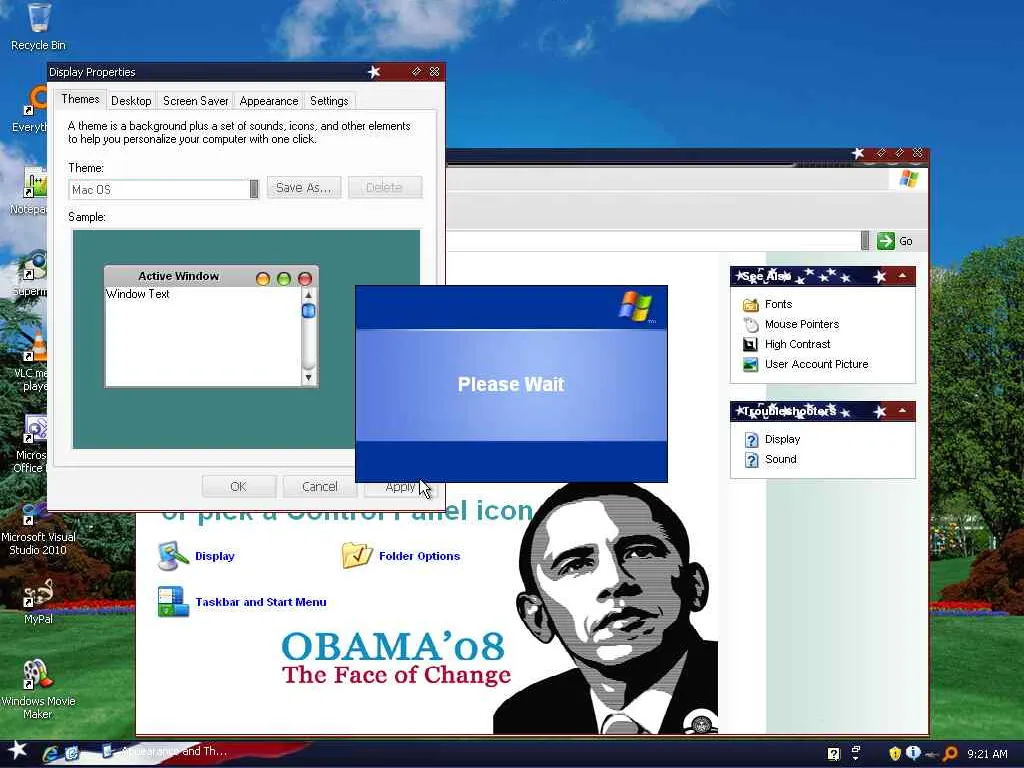Click sample window scrollbar up arrow
Image resolution: width=1024 pixels, height=768 pixels.
coord(309,295)
